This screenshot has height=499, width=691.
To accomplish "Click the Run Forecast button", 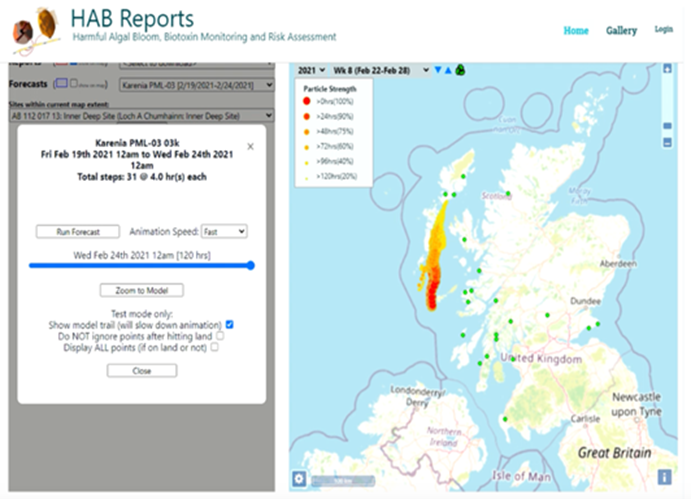I will (x=77, y=231).
